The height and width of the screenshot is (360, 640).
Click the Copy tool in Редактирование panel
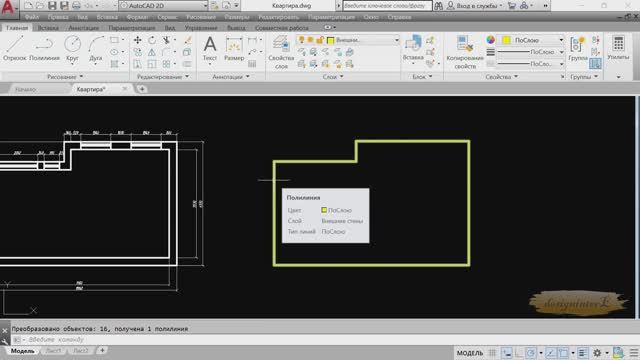click(138, 52)
